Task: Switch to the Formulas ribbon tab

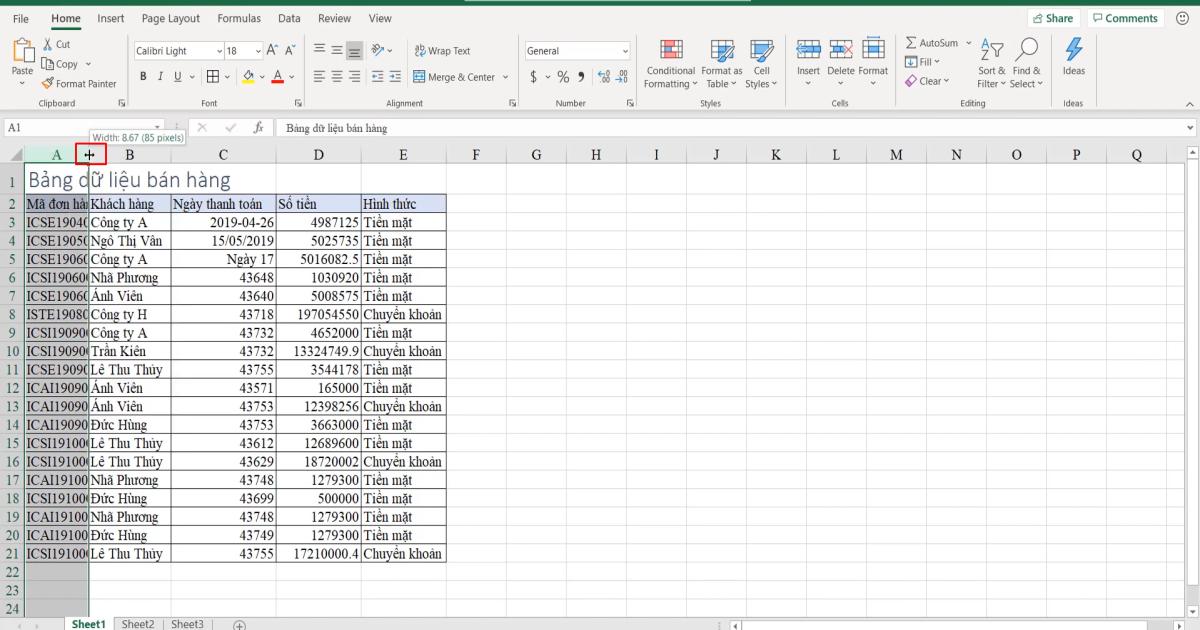Action: click(239, 18)
